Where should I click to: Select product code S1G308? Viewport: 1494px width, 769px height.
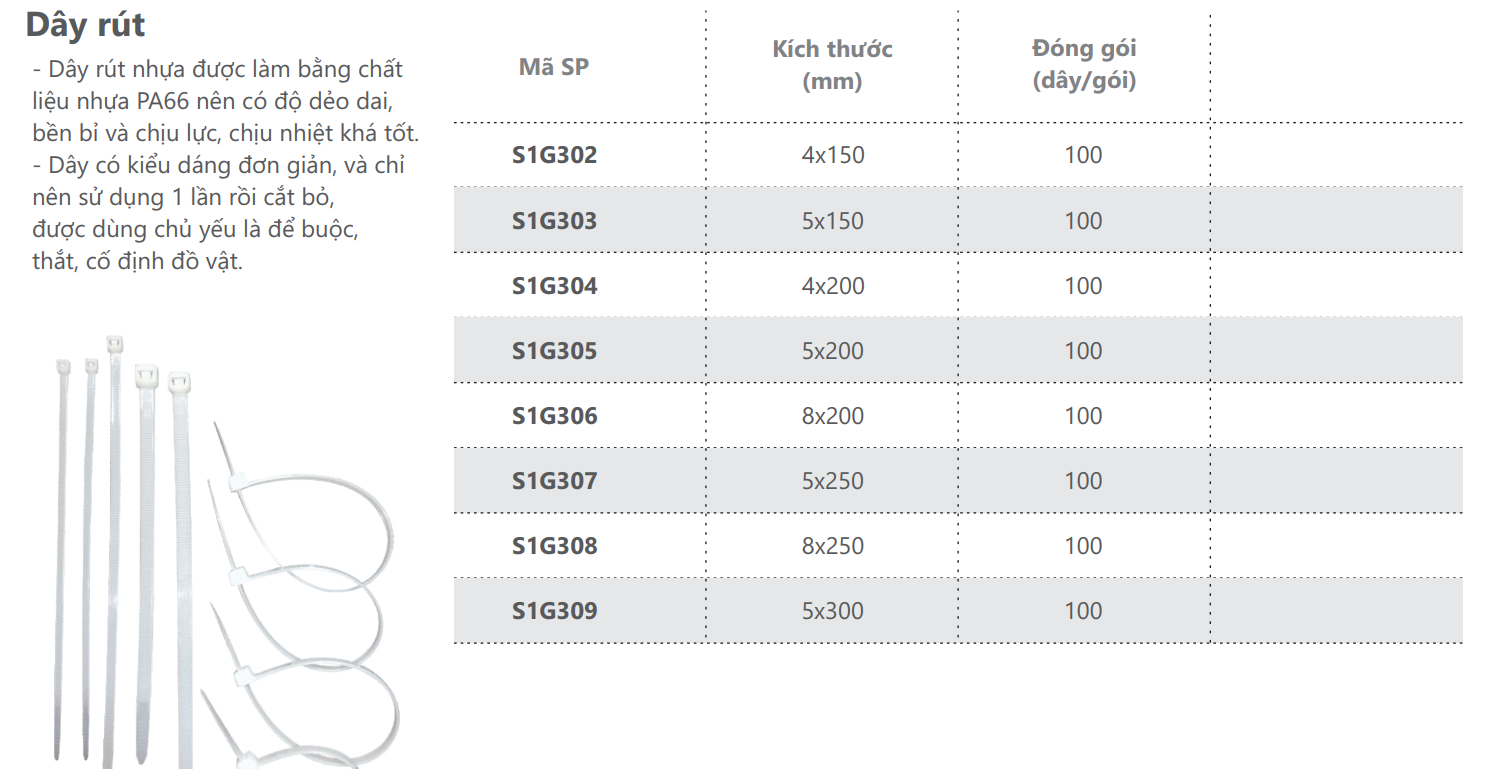pyautogui.click(x=555, y=546)
